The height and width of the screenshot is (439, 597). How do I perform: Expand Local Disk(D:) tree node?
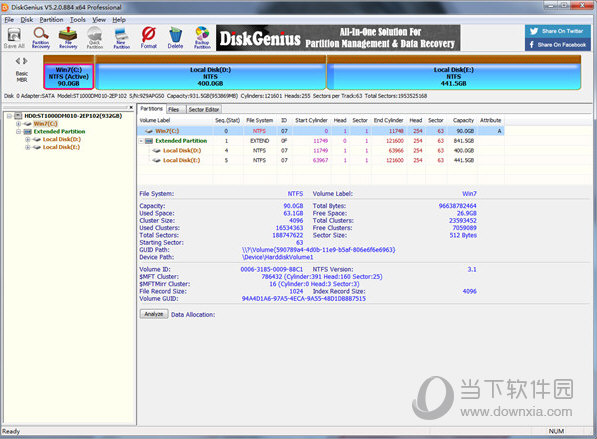pos(27,139)
